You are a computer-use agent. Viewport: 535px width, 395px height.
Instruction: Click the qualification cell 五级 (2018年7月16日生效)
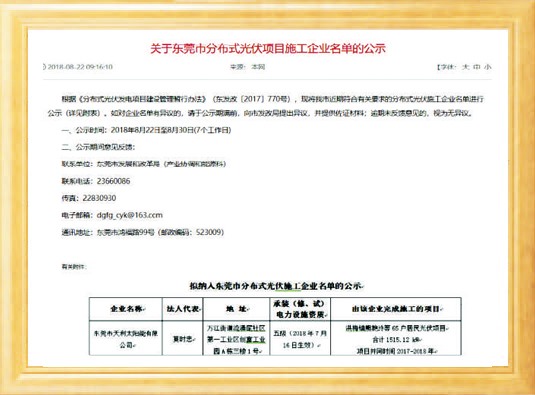click(300, 339)
